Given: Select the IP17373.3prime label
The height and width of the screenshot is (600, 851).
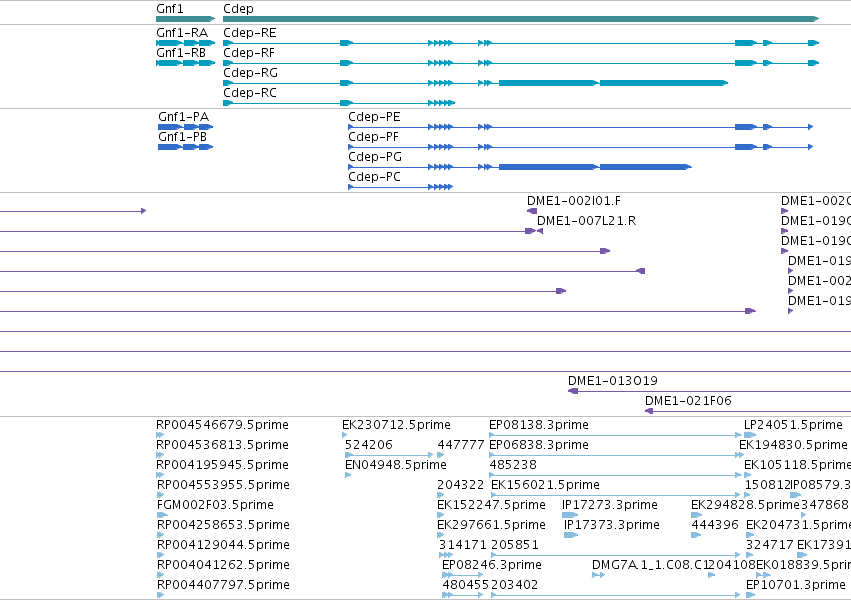Looking at the screenshot, I should coord(612,525).
